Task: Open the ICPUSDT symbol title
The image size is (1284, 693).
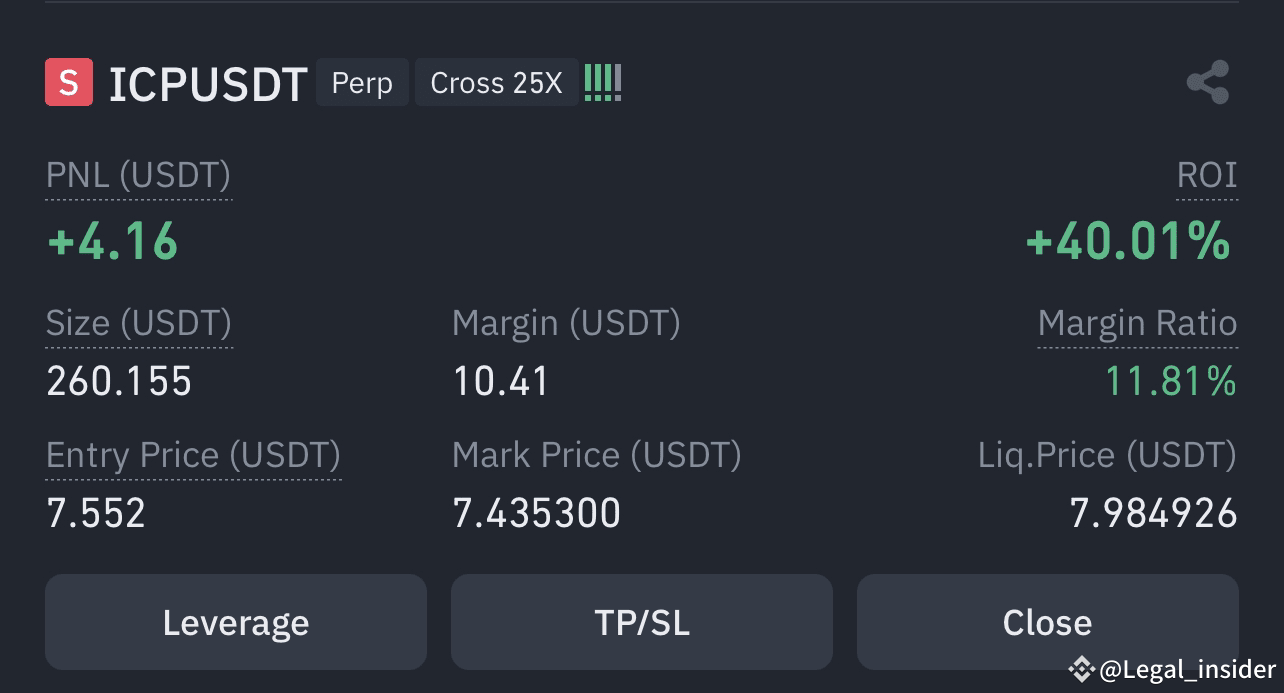Action: click(x=207, y=84)
